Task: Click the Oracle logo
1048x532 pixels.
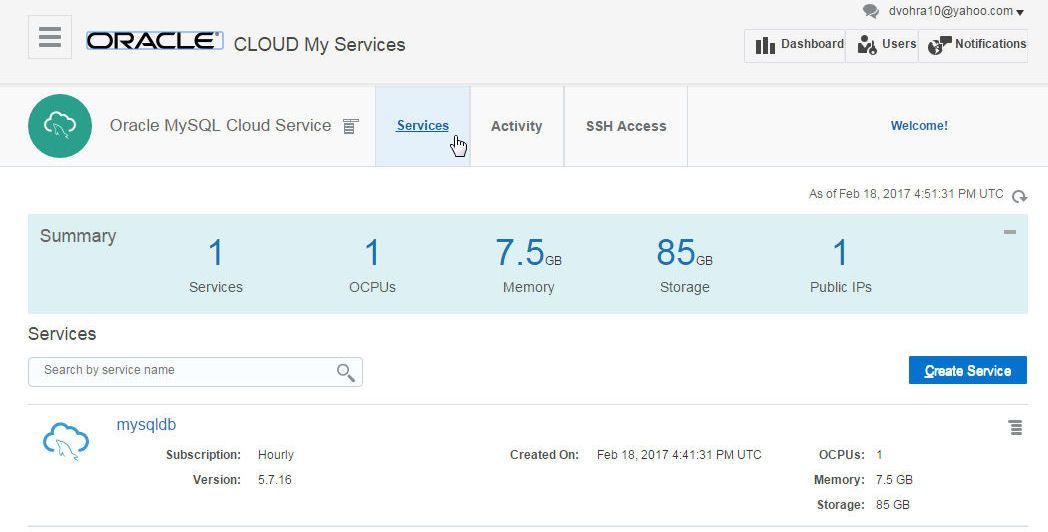Action: (x=154, y=41)
